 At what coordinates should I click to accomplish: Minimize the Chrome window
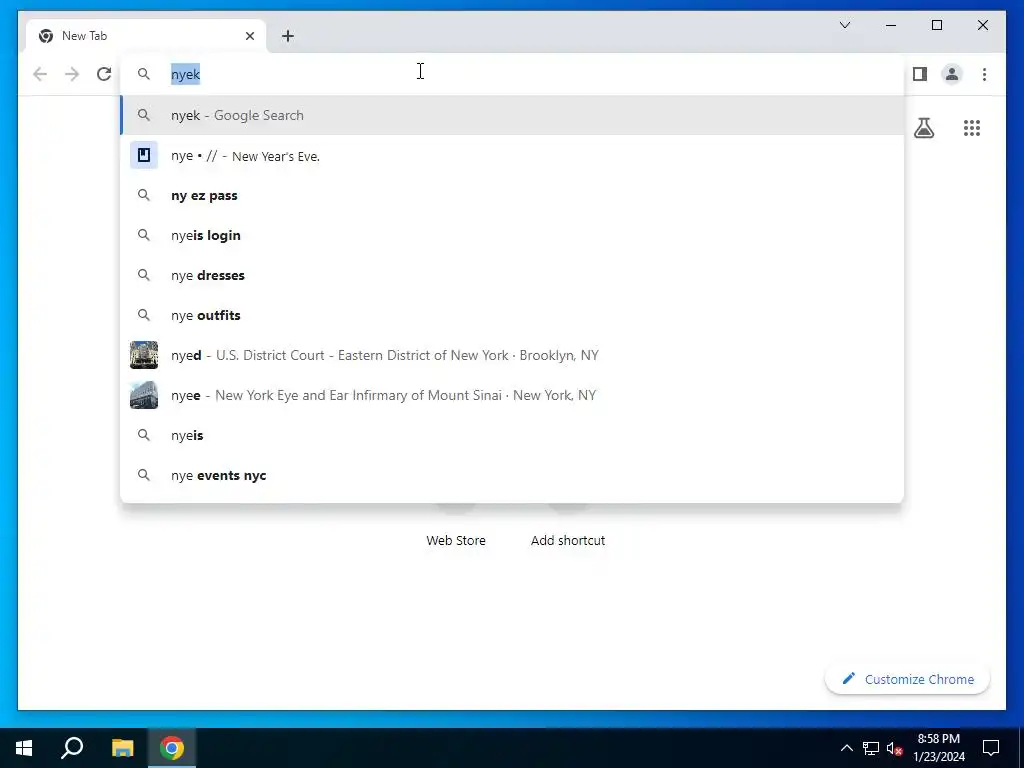coord(891,25)
